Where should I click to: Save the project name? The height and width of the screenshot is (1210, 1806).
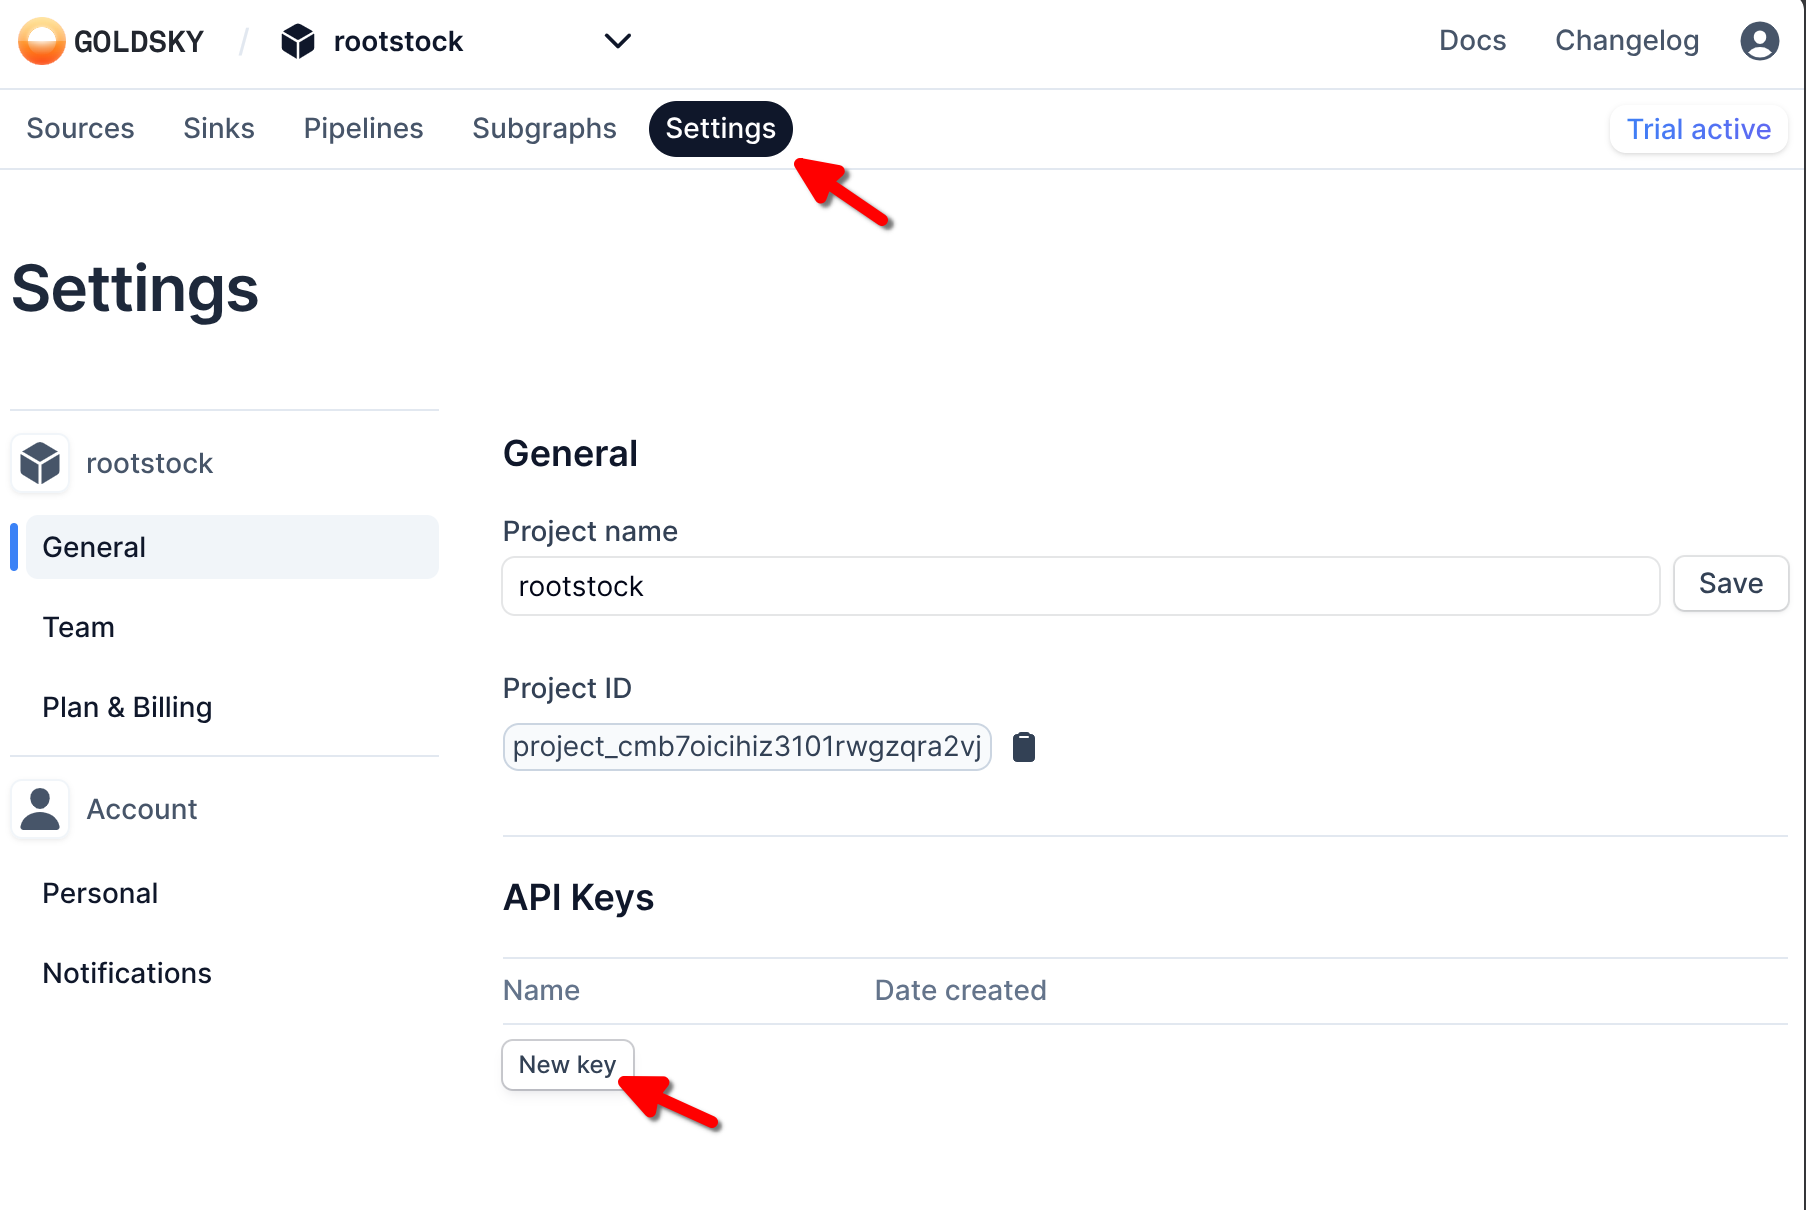pos(1730,583)
